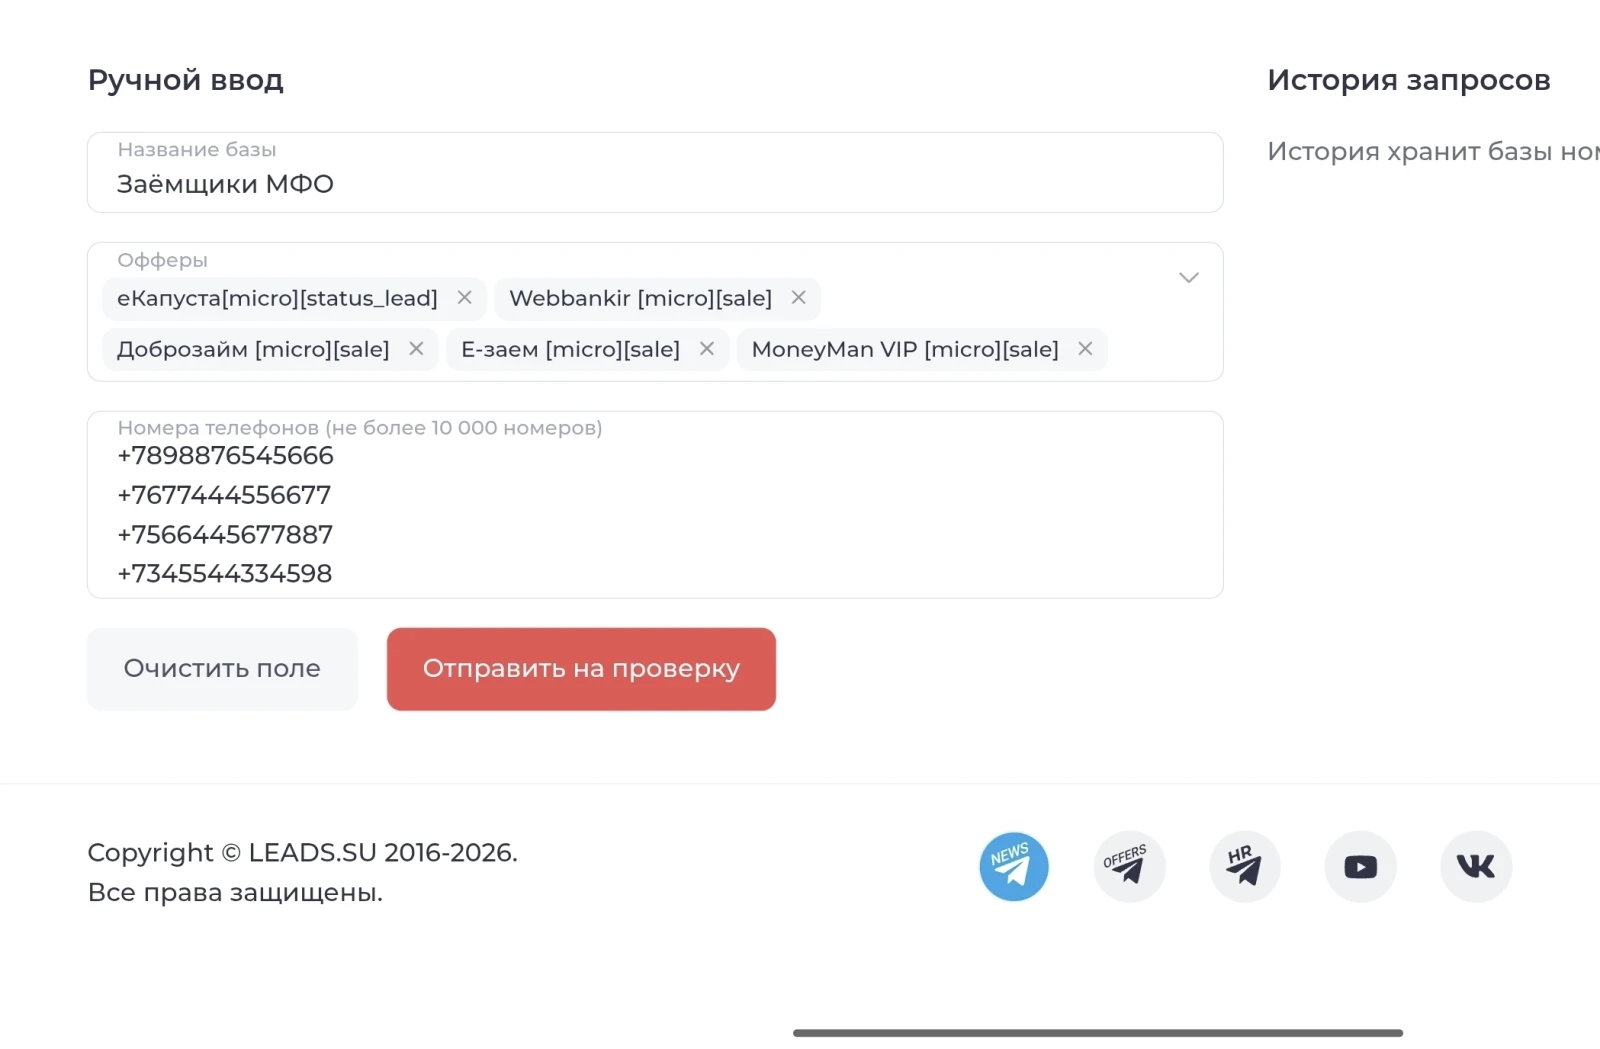This screenshot has width=1600, height=1049.
Task: Click the Webbankir [micro][sale] tag label
Action: pos(640,299)
